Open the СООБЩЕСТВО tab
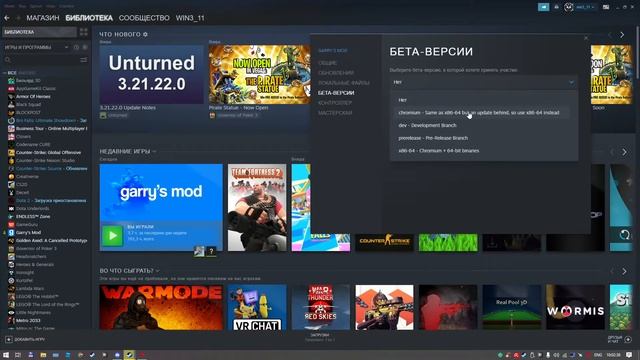The image size is (640, 360). 144,18
